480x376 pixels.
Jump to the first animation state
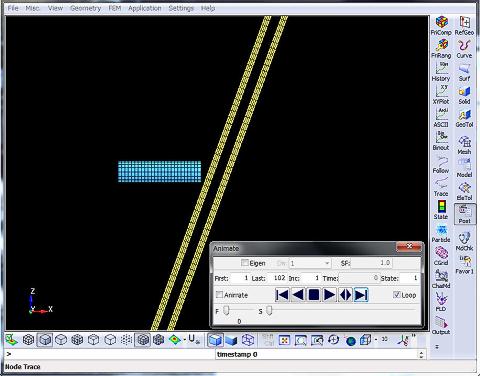(x=282, y=295)
